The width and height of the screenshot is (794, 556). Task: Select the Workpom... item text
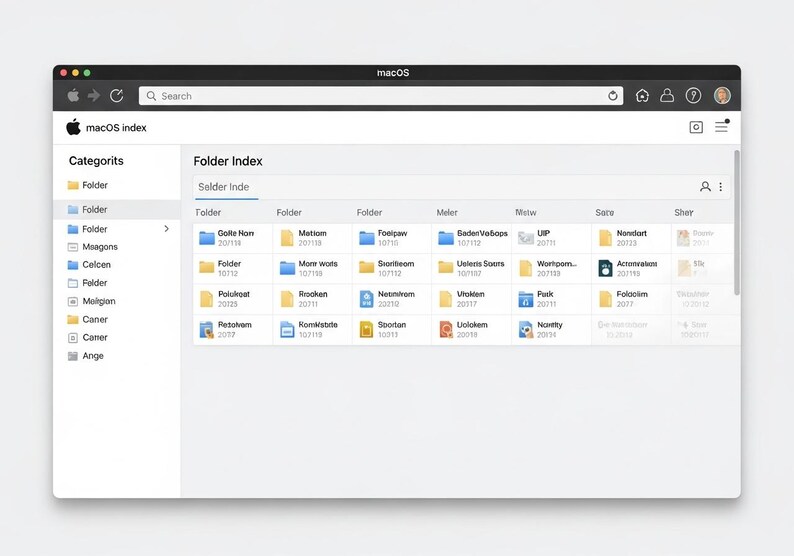pyautogui.click(x=557, y=264)
